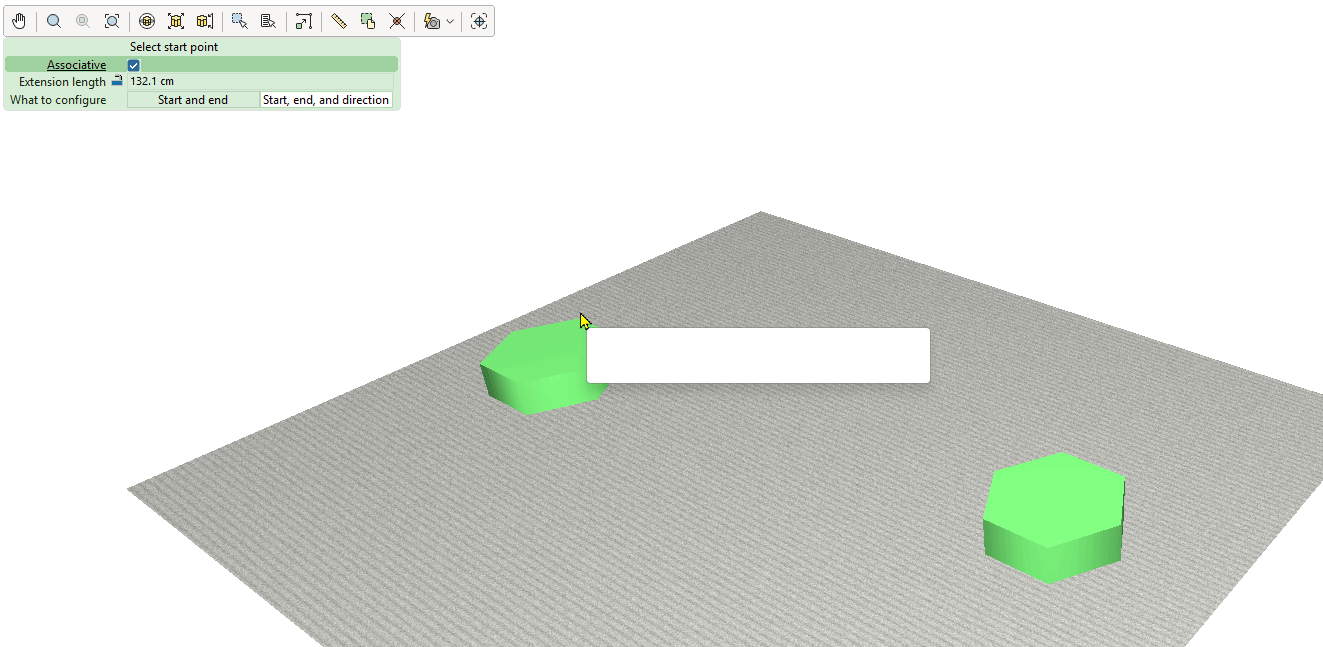Viewport: 1323px width, 647px height.
Task: Expand the camera snapshot dropdown arrow
Action: [450, 21]
